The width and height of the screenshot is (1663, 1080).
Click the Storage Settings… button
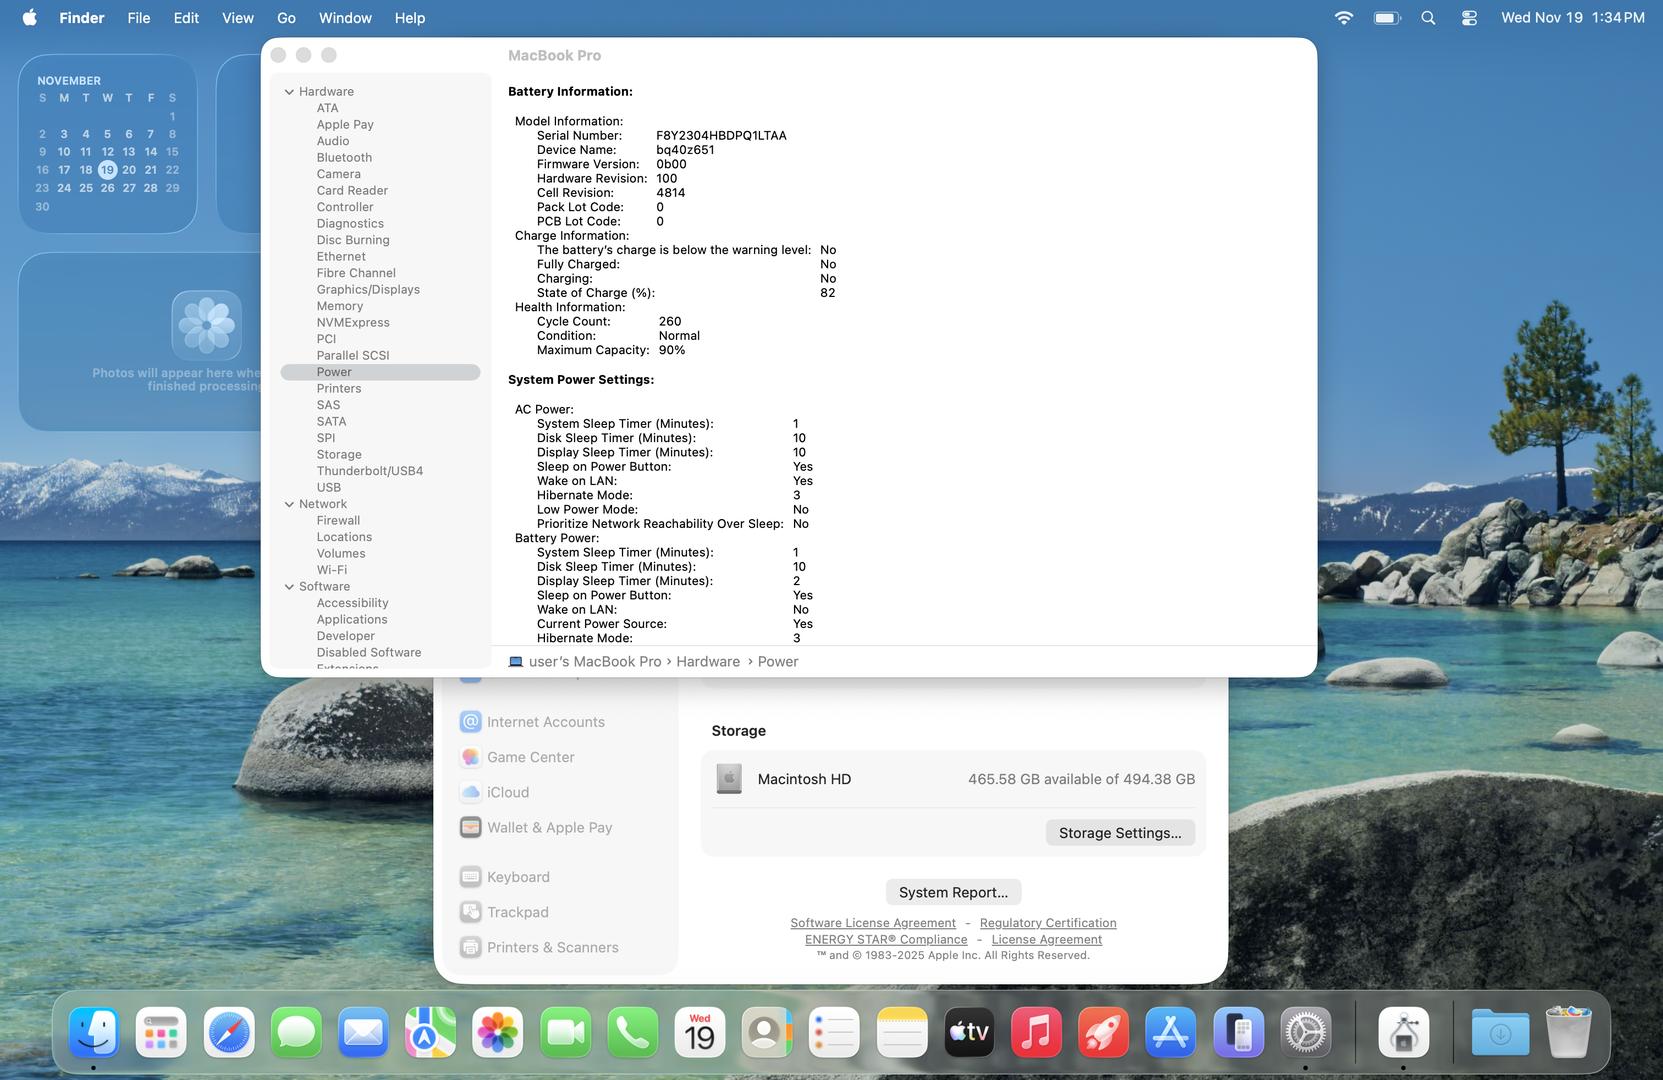tap(1119, 833)
